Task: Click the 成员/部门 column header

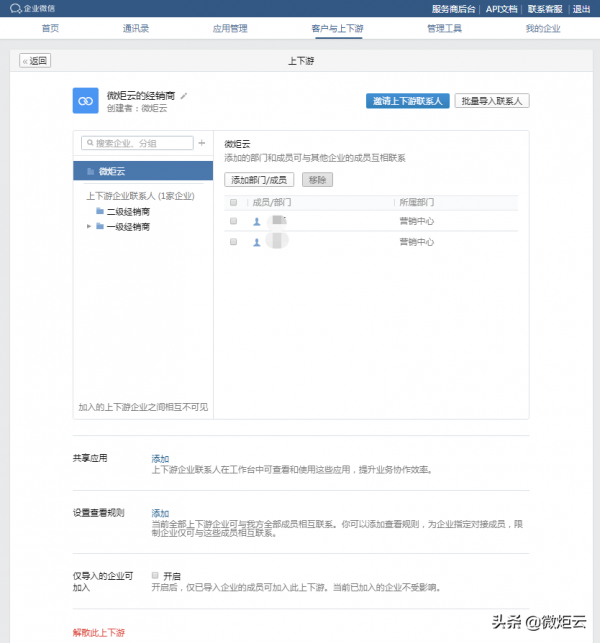Action: tap(272, 202)
